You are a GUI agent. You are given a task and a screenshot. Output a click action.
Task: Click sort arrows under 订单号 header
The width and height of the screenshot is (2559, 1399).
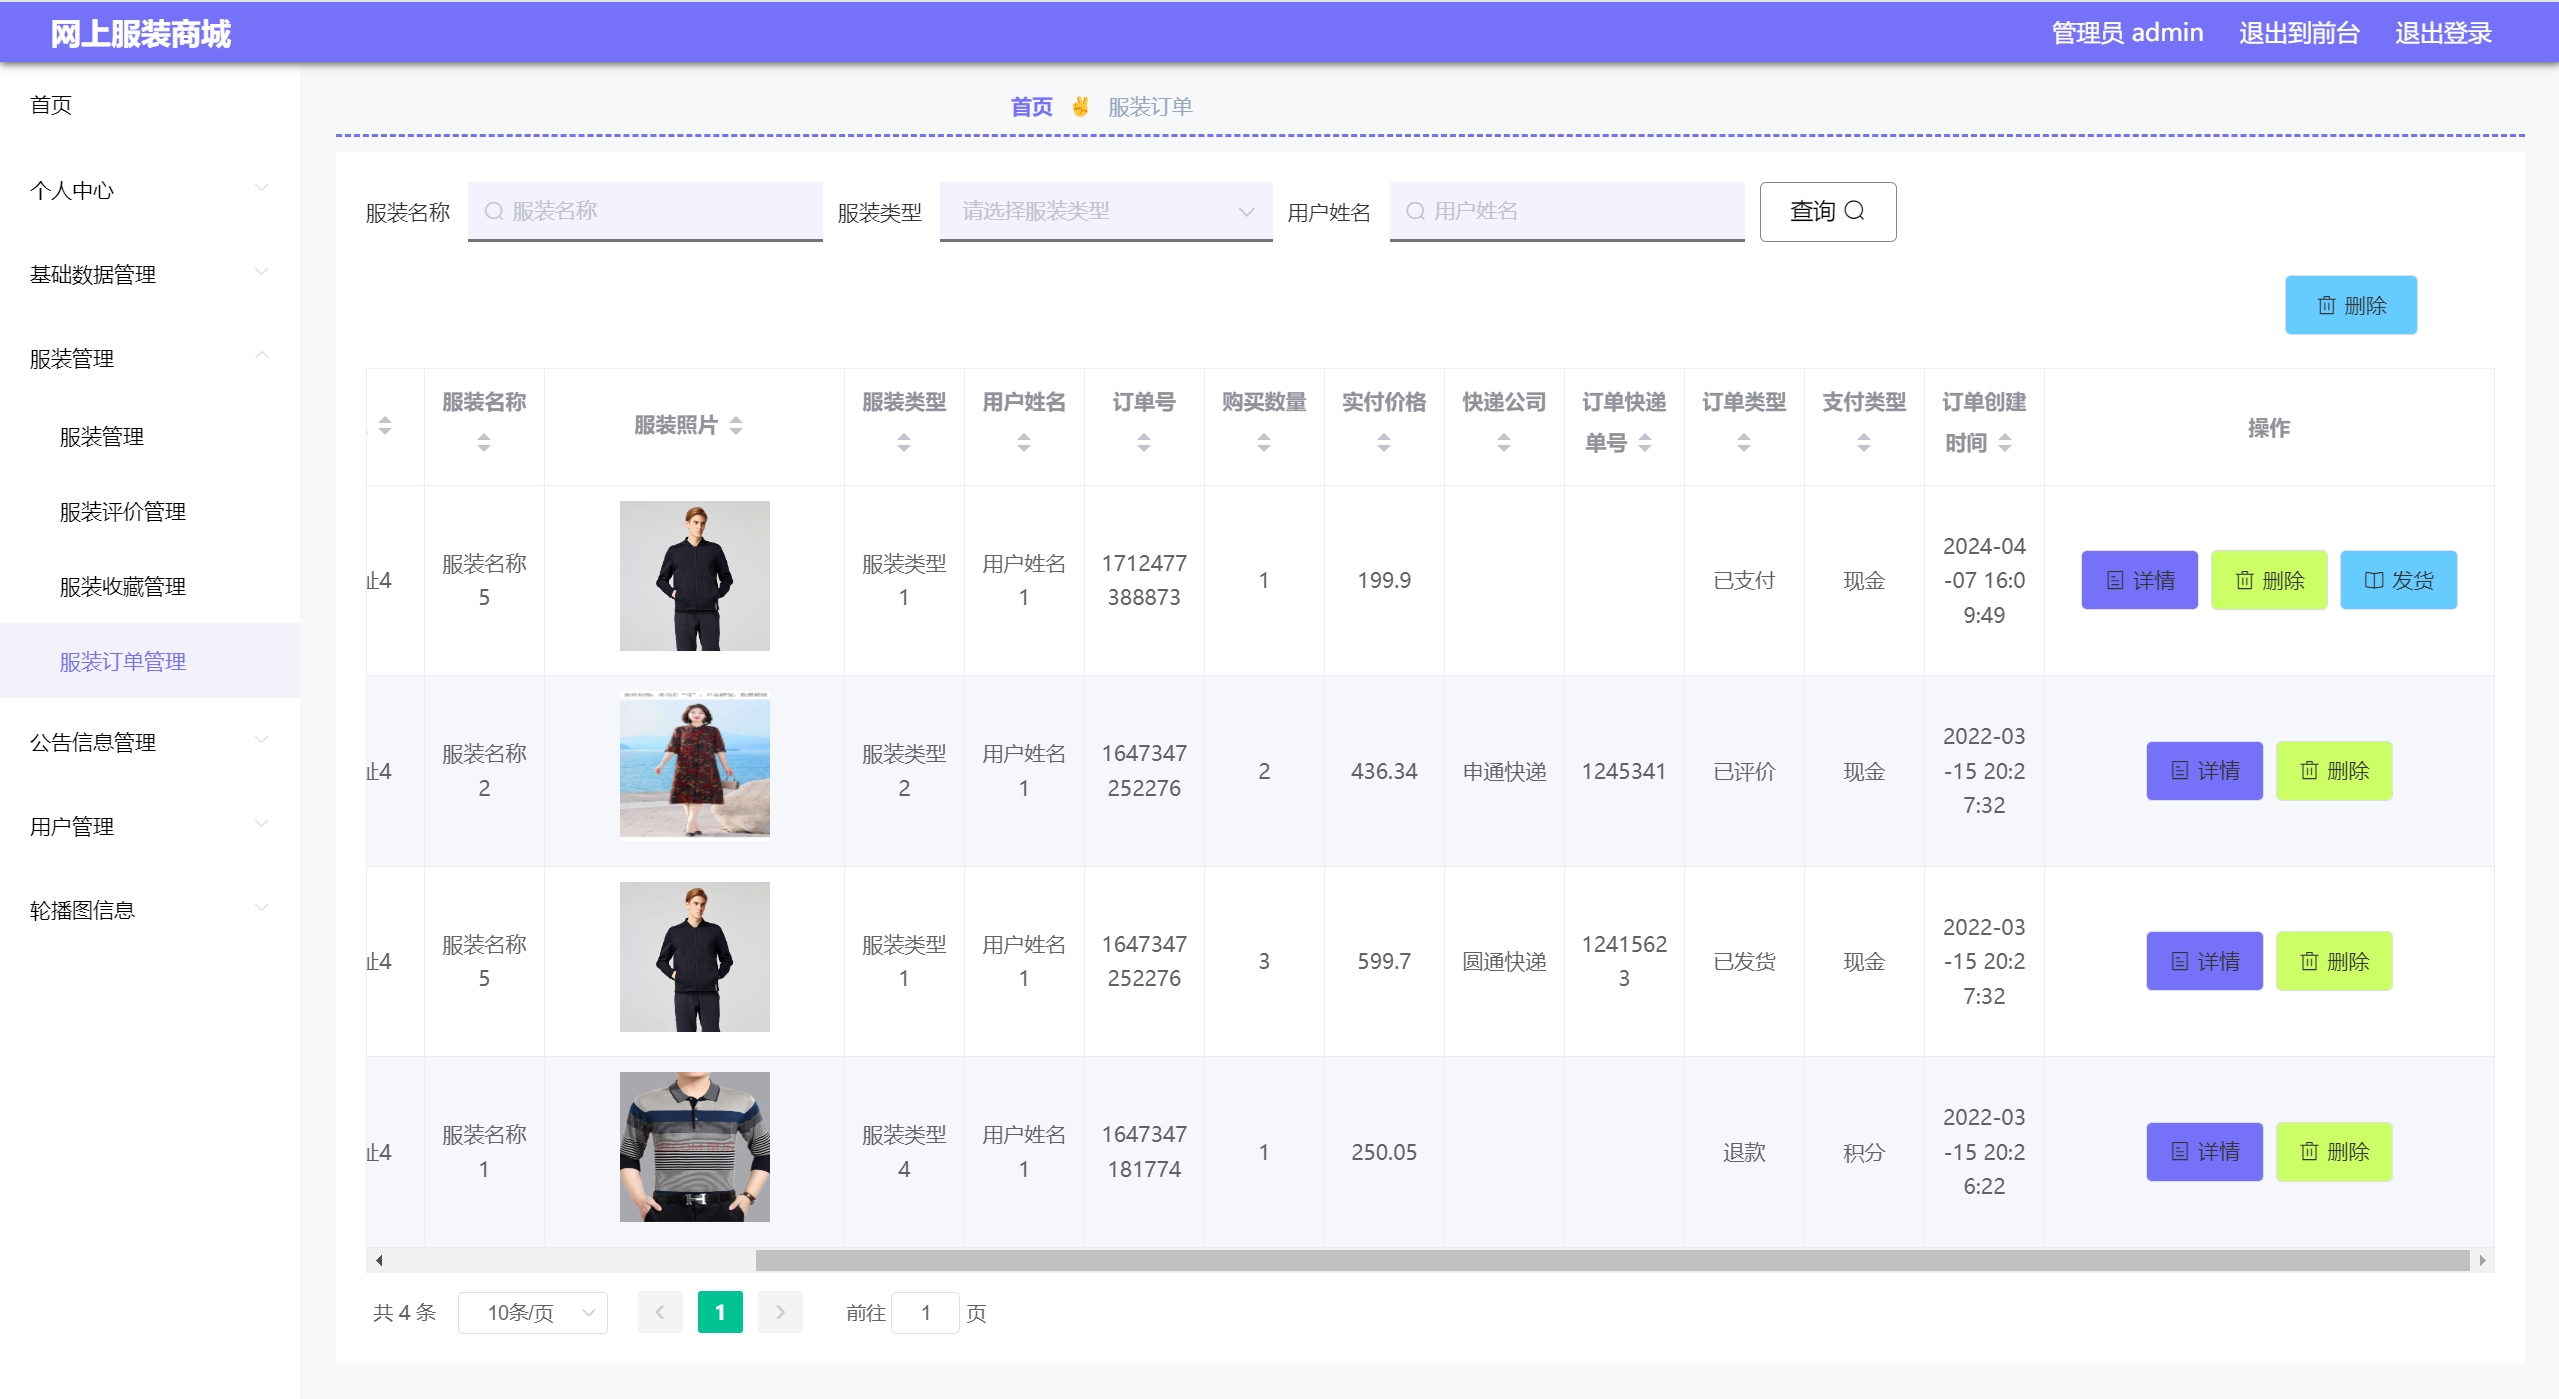[x=1144, y=442]
